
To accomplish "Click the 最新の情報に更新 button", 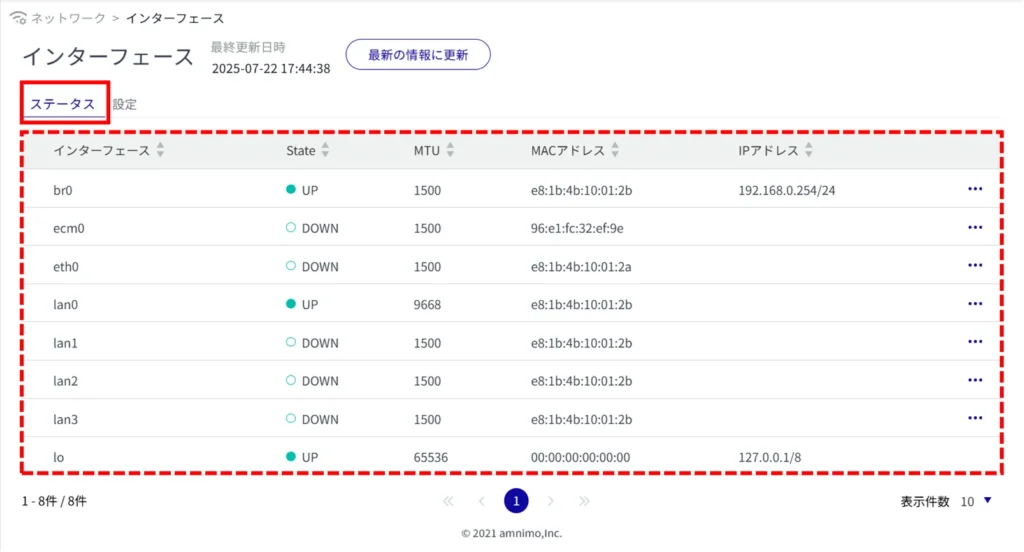I will click(x=418, y=55).
